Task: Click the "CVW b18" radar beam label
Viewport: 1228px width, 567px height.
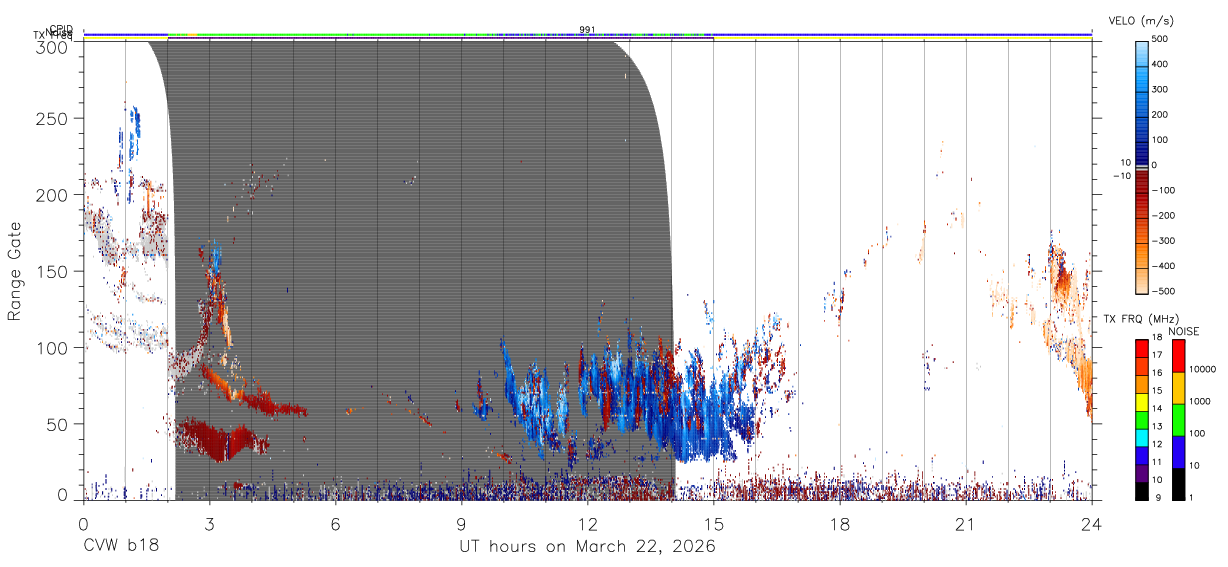Action: (121, 547)
